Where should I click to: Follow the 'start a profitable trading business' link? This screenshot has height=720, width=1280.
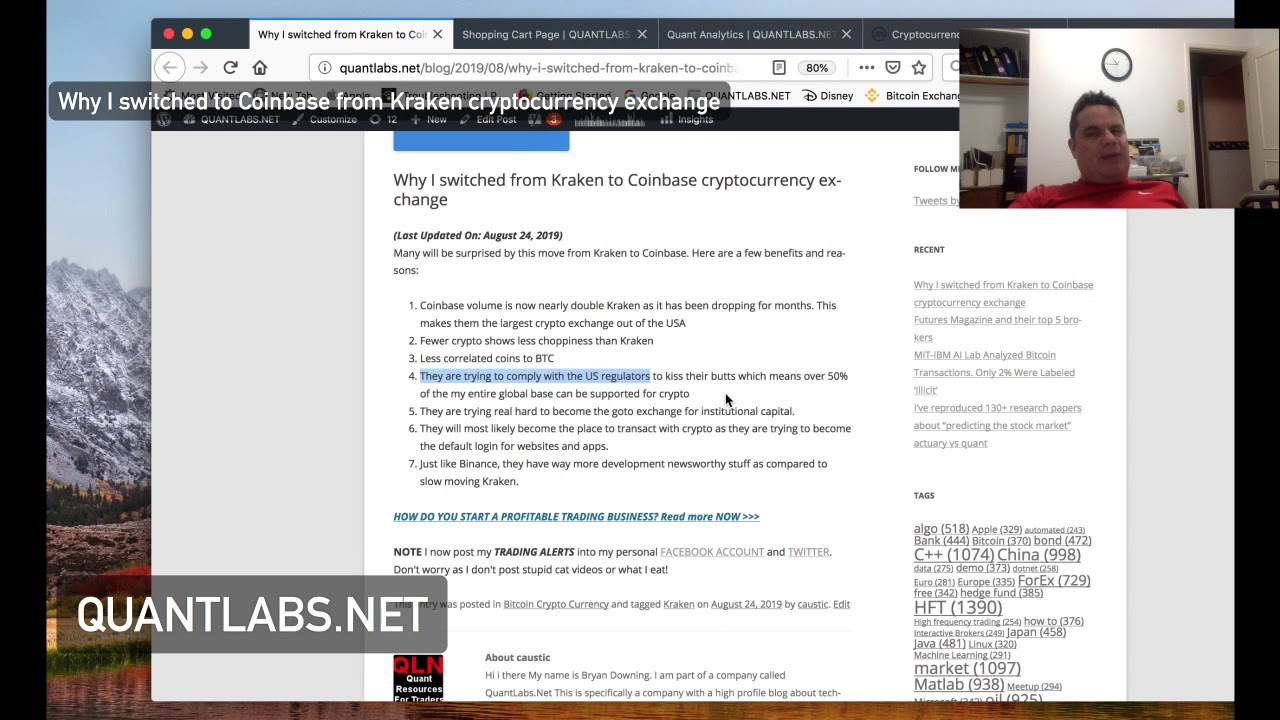pyautogui.click(x=576, y=517)
